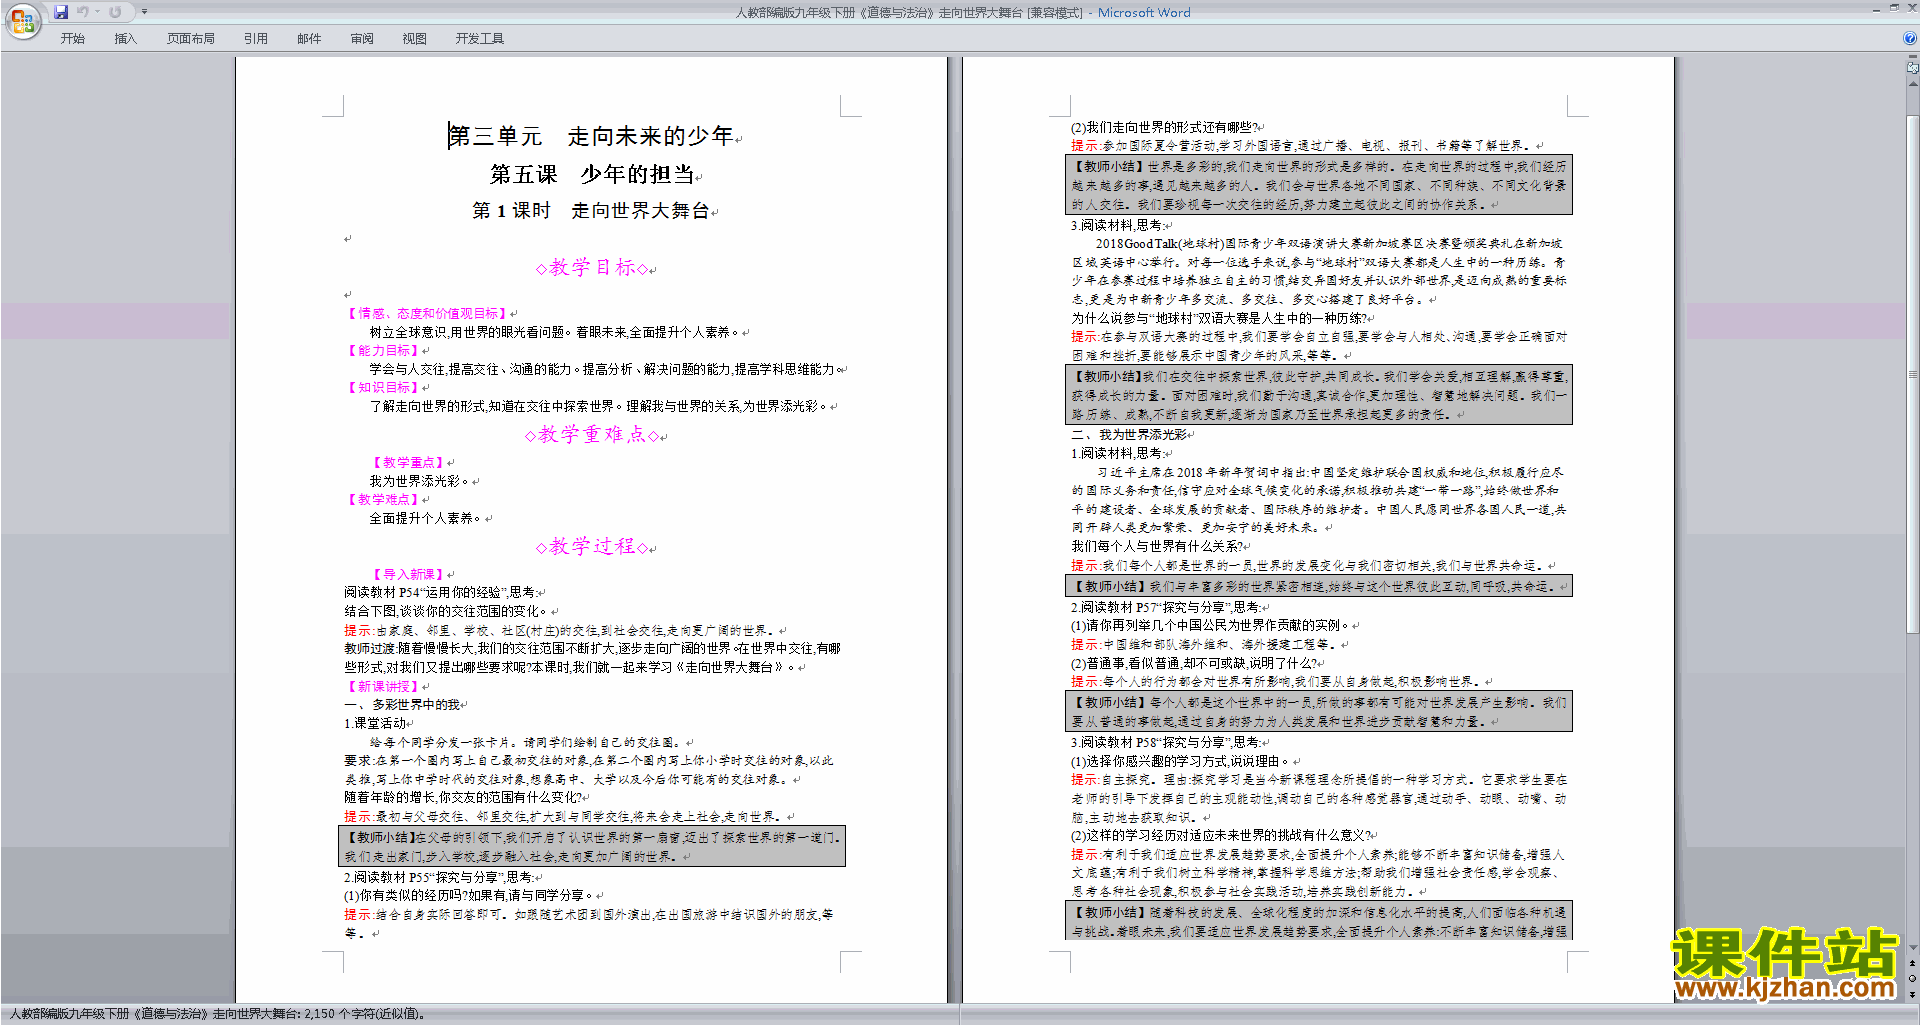The width and height of the screenshot is (1920, 1025).
Task: Click the vertical scrollbar down arrow
Action: (x=1913, y=947)
